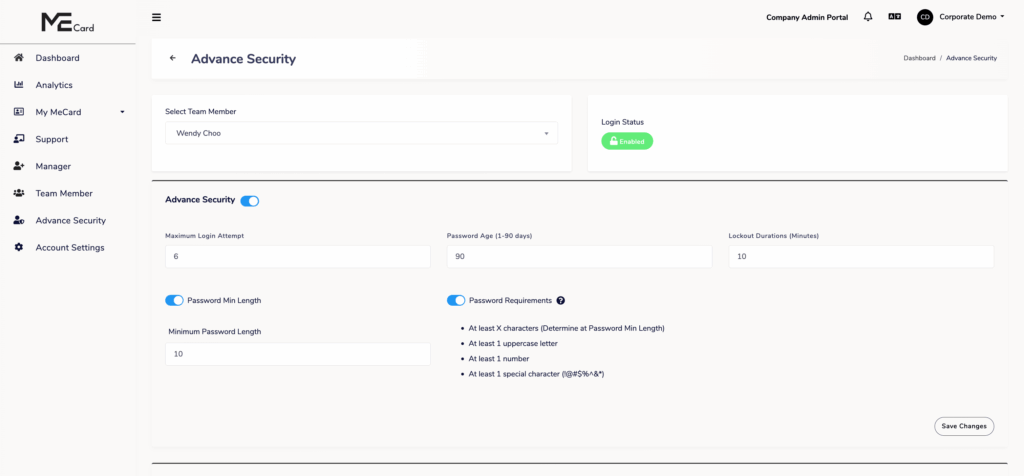Viewport: 1024px width, 476px height.
Task: Open notifications bell icon
Action: pyautogui.click(x=868, y=17)
